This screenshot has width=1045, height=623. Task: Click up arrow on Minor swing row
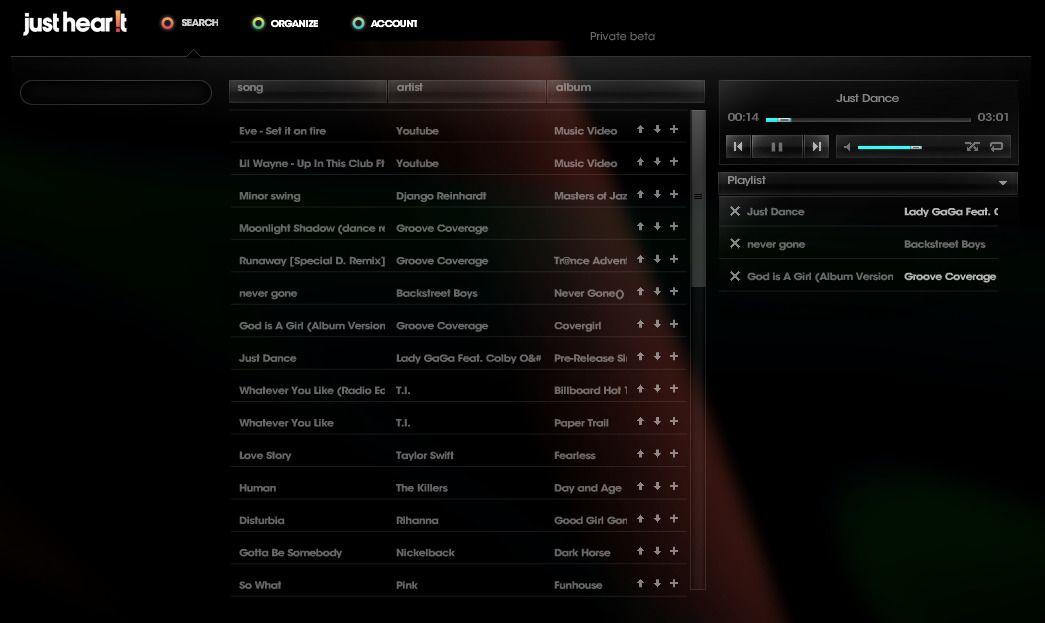click(640, 195)
